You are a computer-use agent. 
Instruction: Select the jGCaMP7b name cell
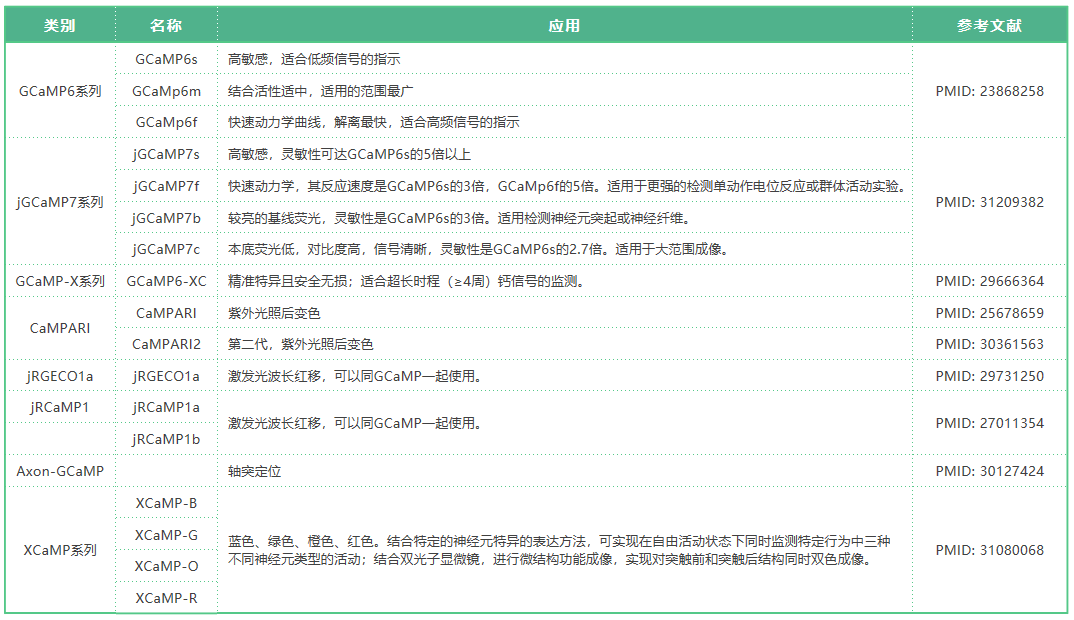point(166,218)
